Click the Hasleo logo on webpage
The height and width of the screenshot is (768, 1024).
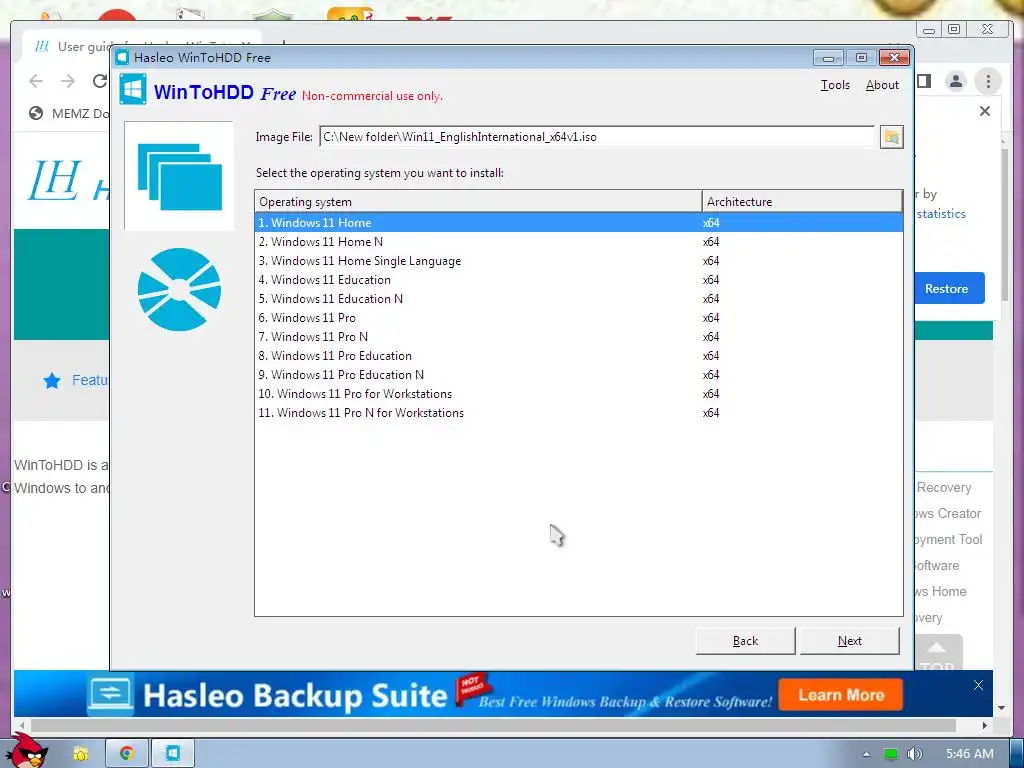click(68, 181)
